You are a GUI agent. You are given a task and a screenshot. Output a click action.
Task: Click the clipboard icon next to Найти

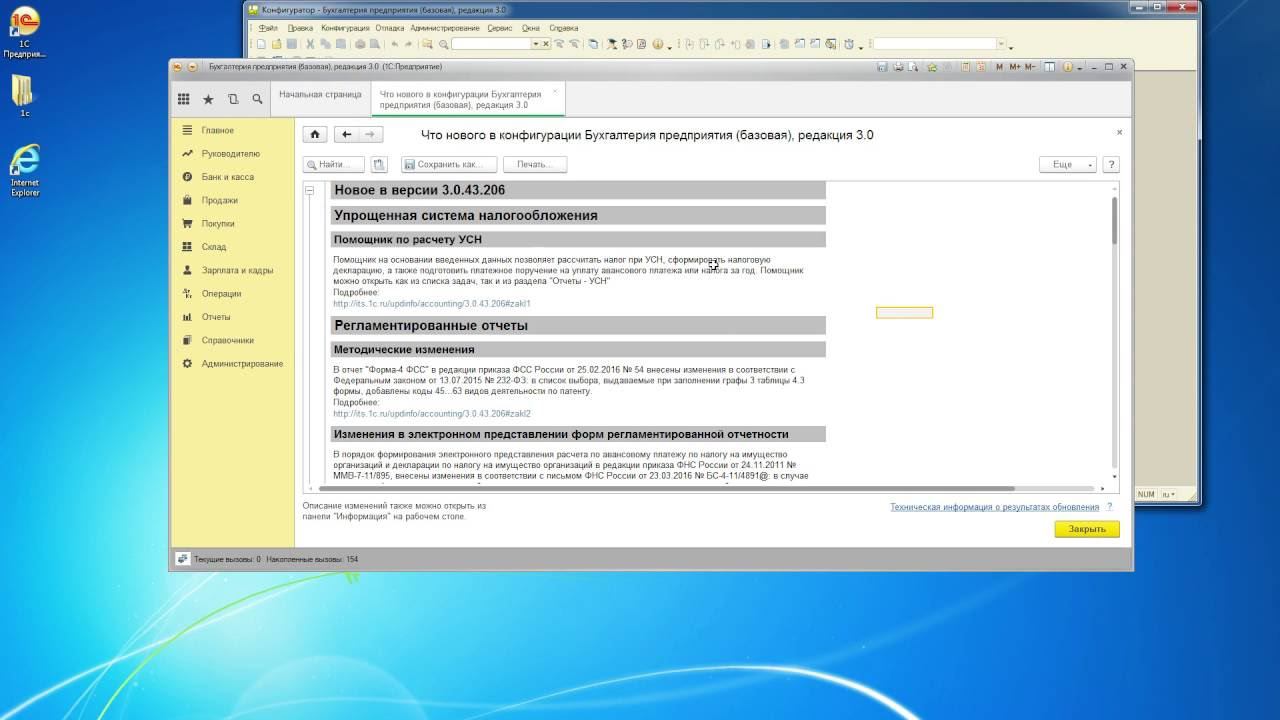click(x=379, y=164)
